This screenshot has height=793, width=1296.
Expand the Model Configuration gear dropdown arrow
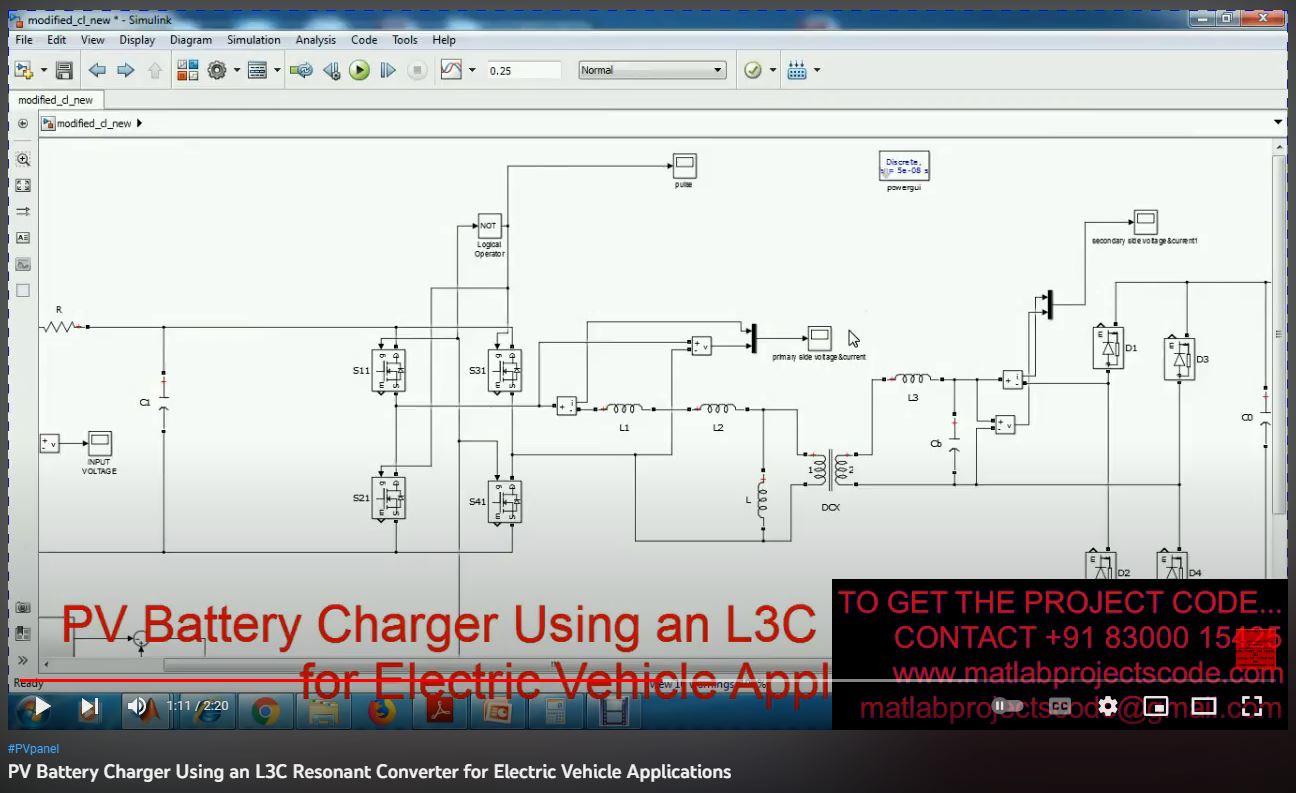click(x=237, y=70)
